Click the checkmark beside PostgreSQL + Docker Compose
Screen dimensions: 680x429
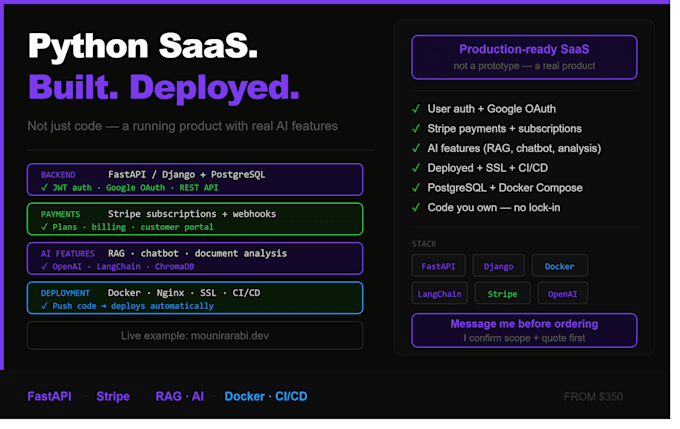point(416,188)
